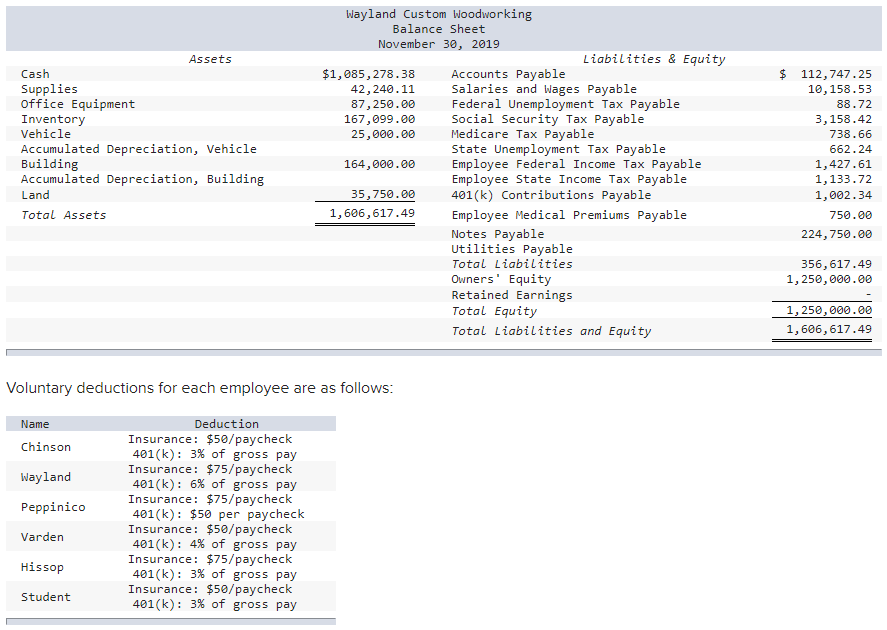Click 'Voluntary deductions for each employee' sentence
This screenshot has width=887, height=630.
coord(200,389)
